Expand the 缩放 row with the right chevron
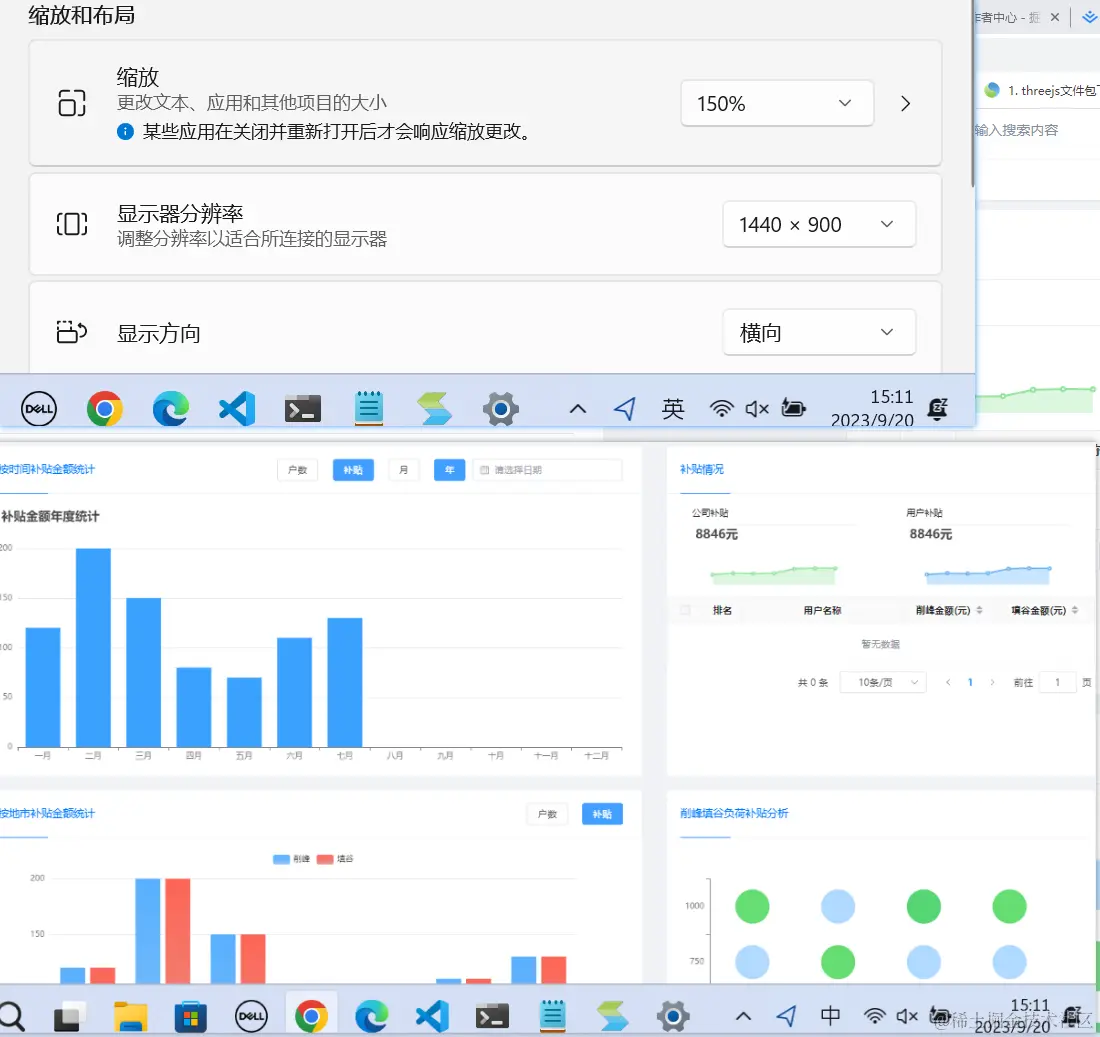This screenshot has width=1100, height=1037. point(906,104)
